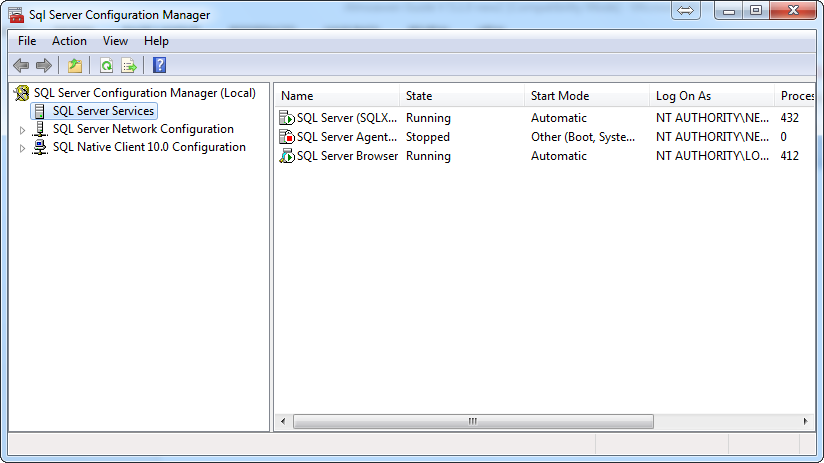824x463 pixels.
Task: Open the Help menu
Action: [156, 41]
